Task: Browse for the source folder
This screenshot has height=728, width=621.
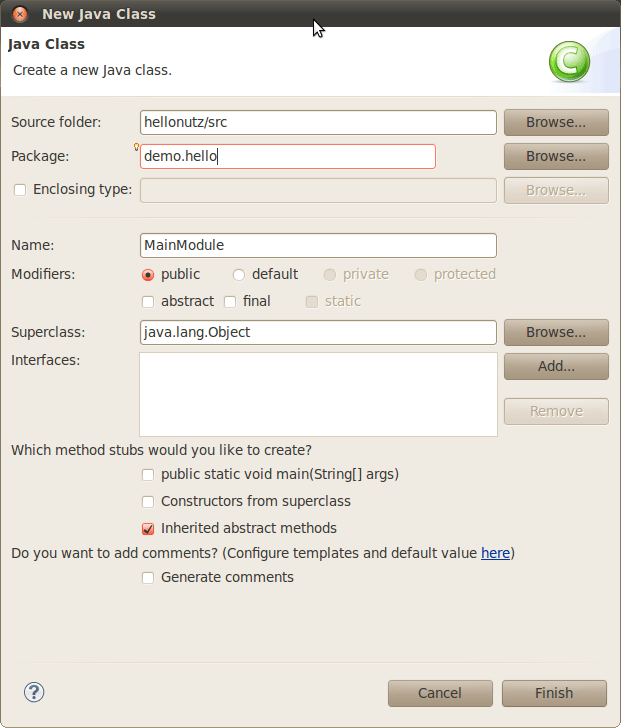Action: pyautogui.click(x=556, y=122)
